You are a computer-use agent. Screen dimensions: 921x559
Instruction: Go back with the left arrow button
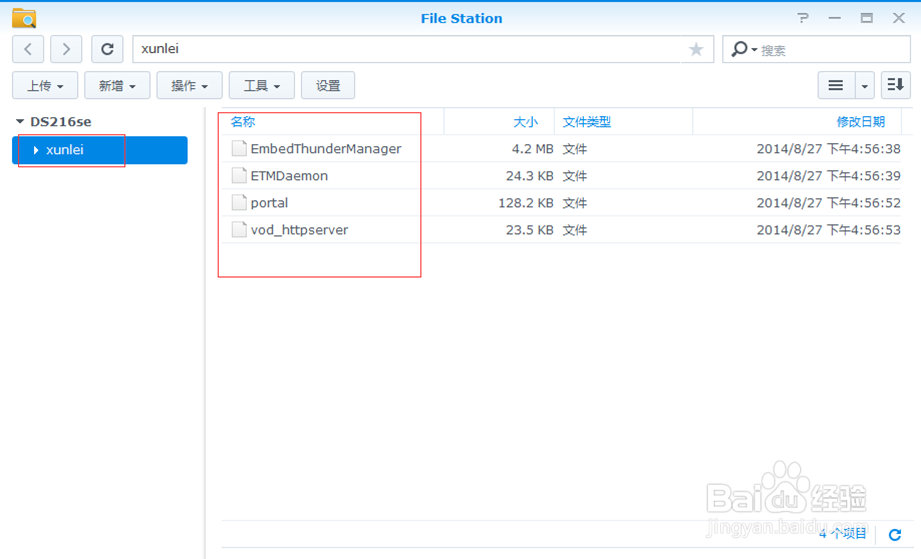point(28,49)
